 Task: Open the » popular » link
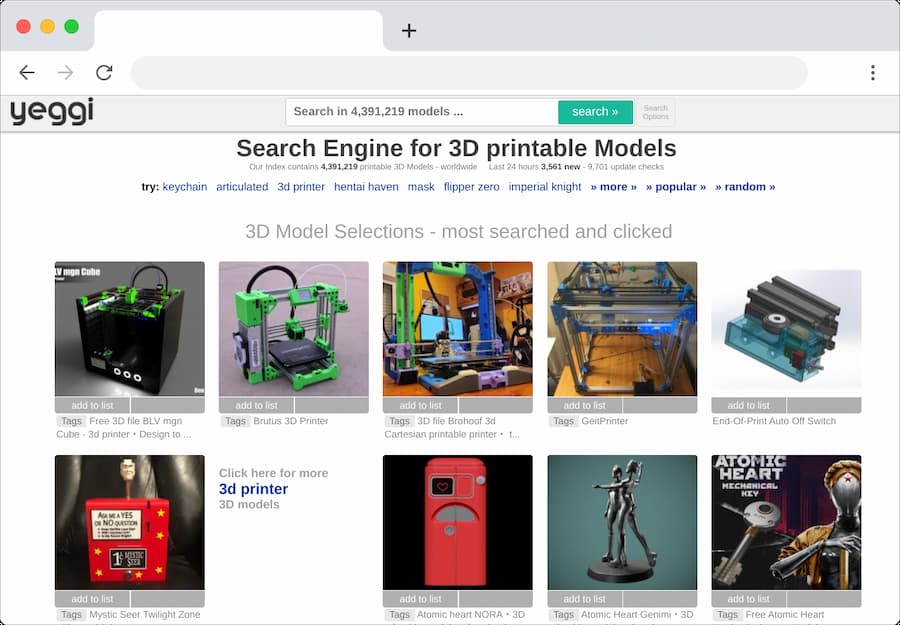coord(676,187)
